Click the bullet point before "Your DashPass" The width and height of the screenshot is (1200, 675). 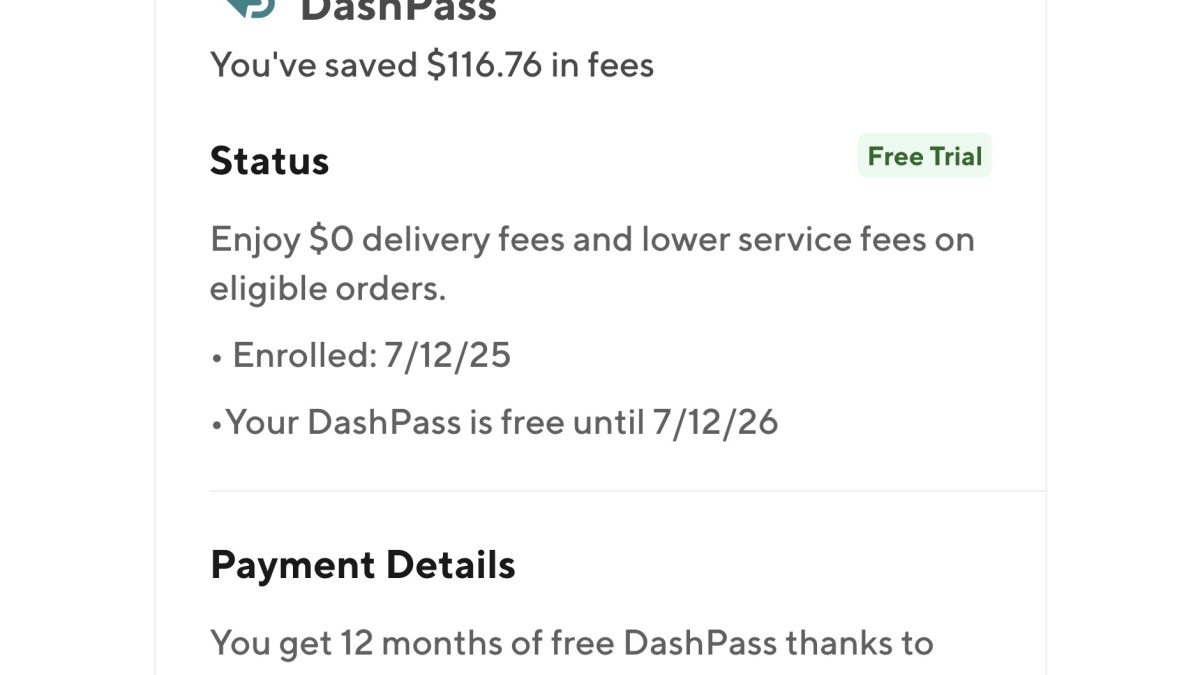click(216, 424)
